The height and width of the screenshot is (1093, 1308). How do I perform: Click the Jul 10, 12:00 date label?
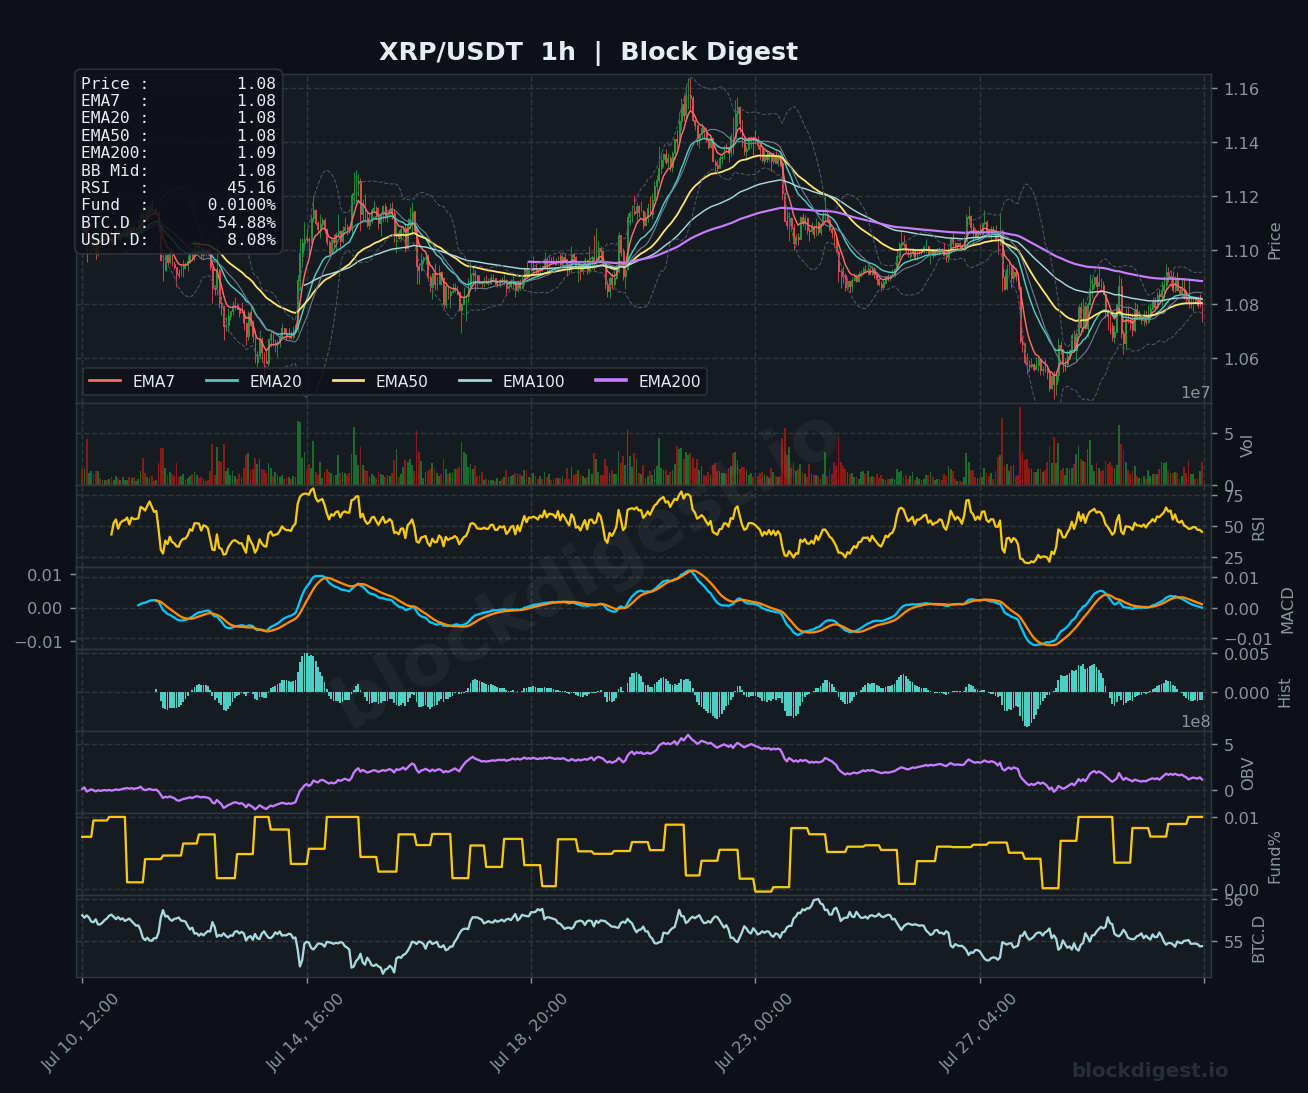tap(80, 1032)
